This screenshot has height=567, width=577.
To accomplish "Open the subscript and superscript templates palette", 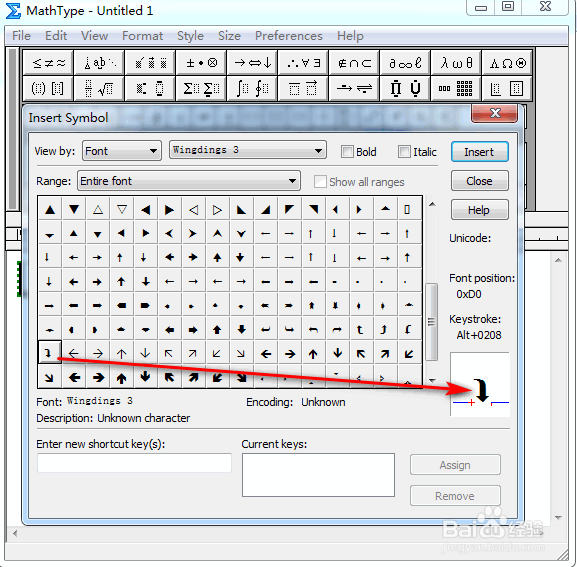I will pos(150,88).
